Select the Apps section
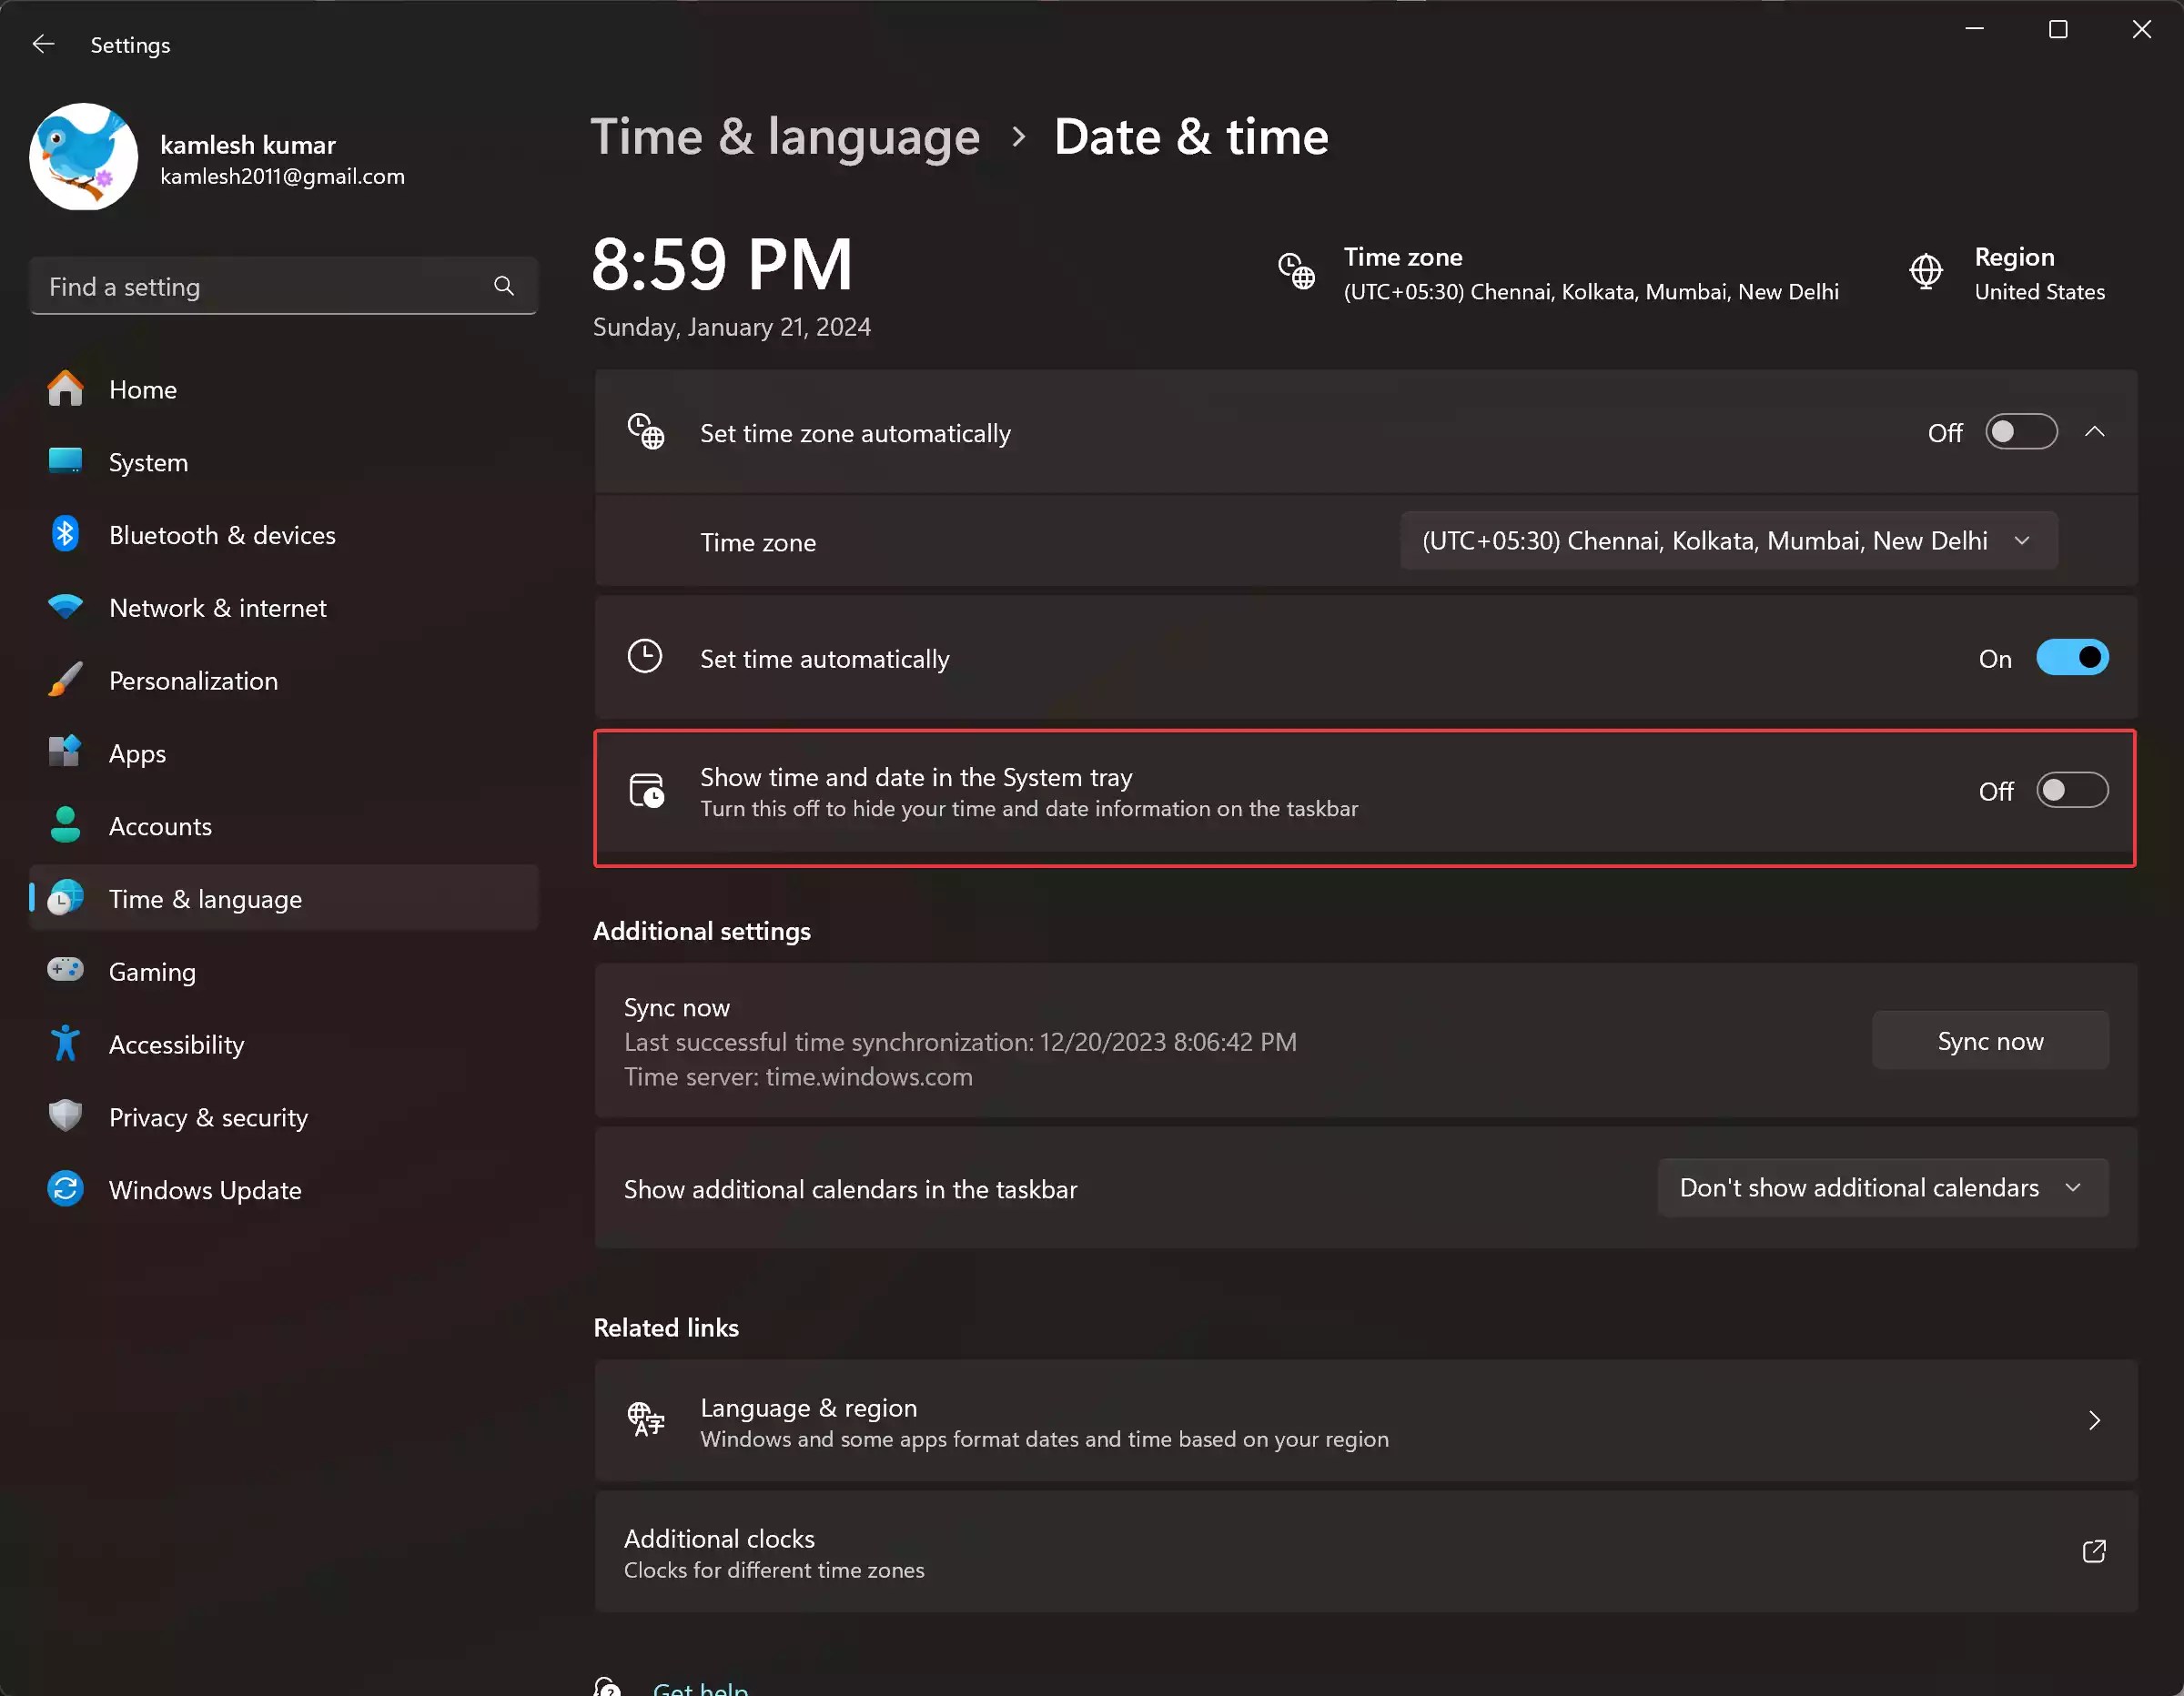The width and height of the screenshot is (2184, 1696). (x=137, y=753)
